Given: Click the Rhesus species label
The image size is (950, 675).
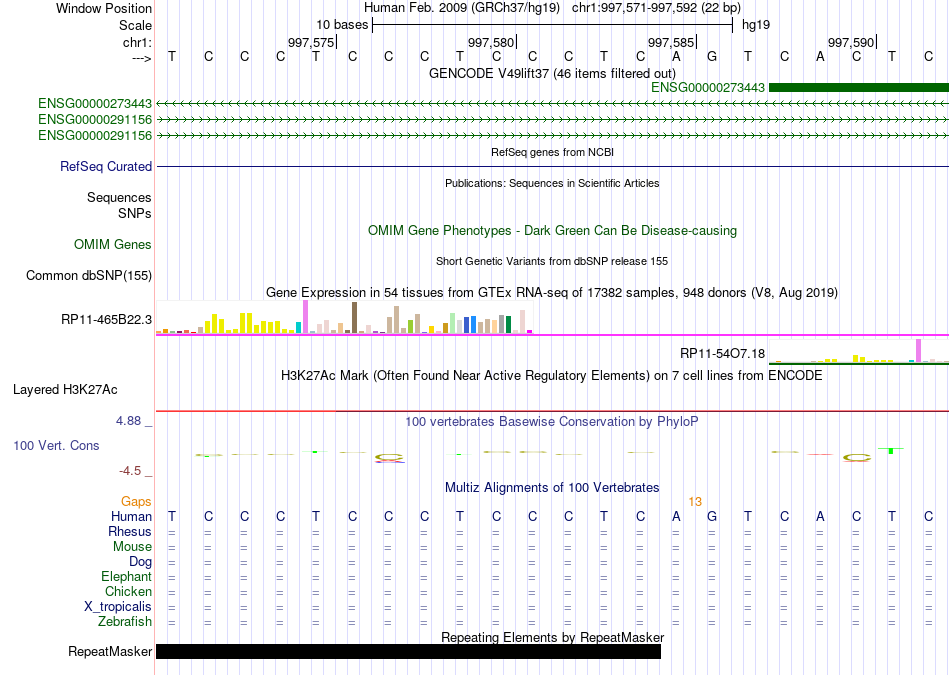Looking at the screenshot, I should tap(130, 531).
